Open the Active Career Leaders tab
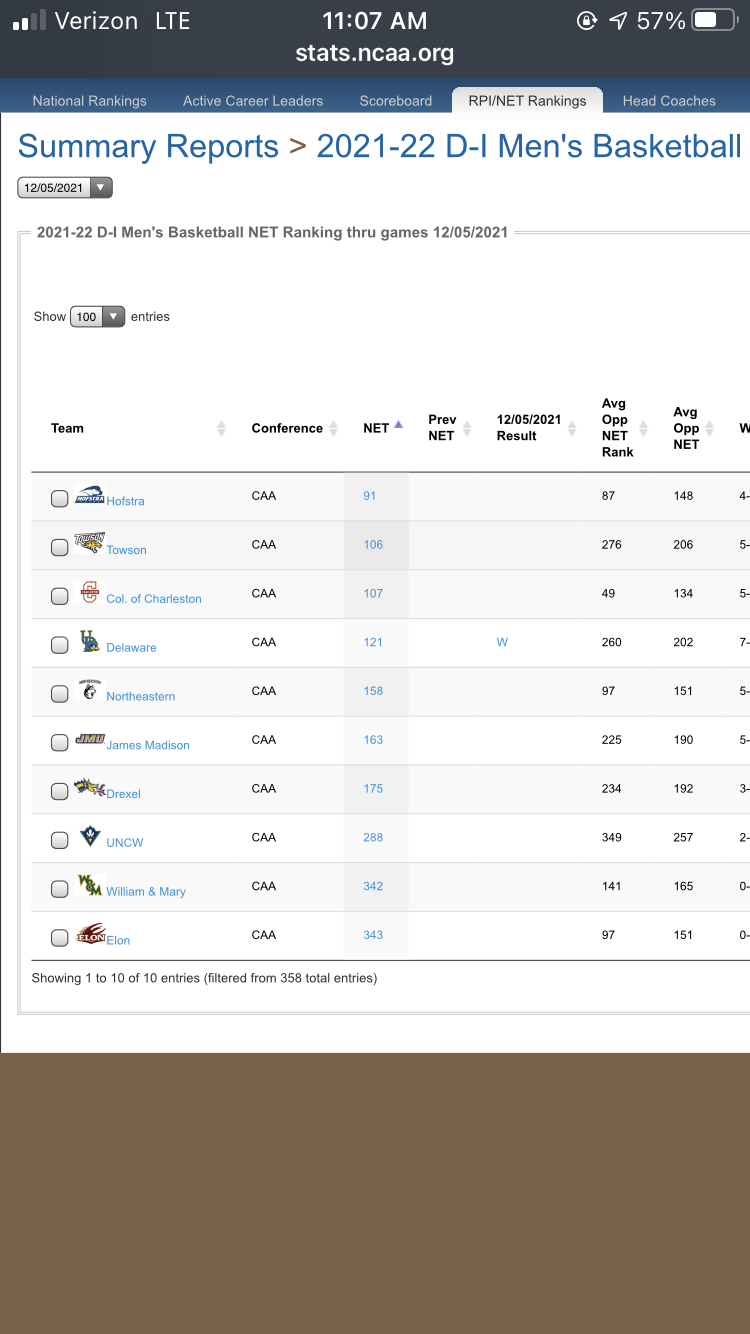The width and height of the screenshot is (750, 1334). point(253,101)
